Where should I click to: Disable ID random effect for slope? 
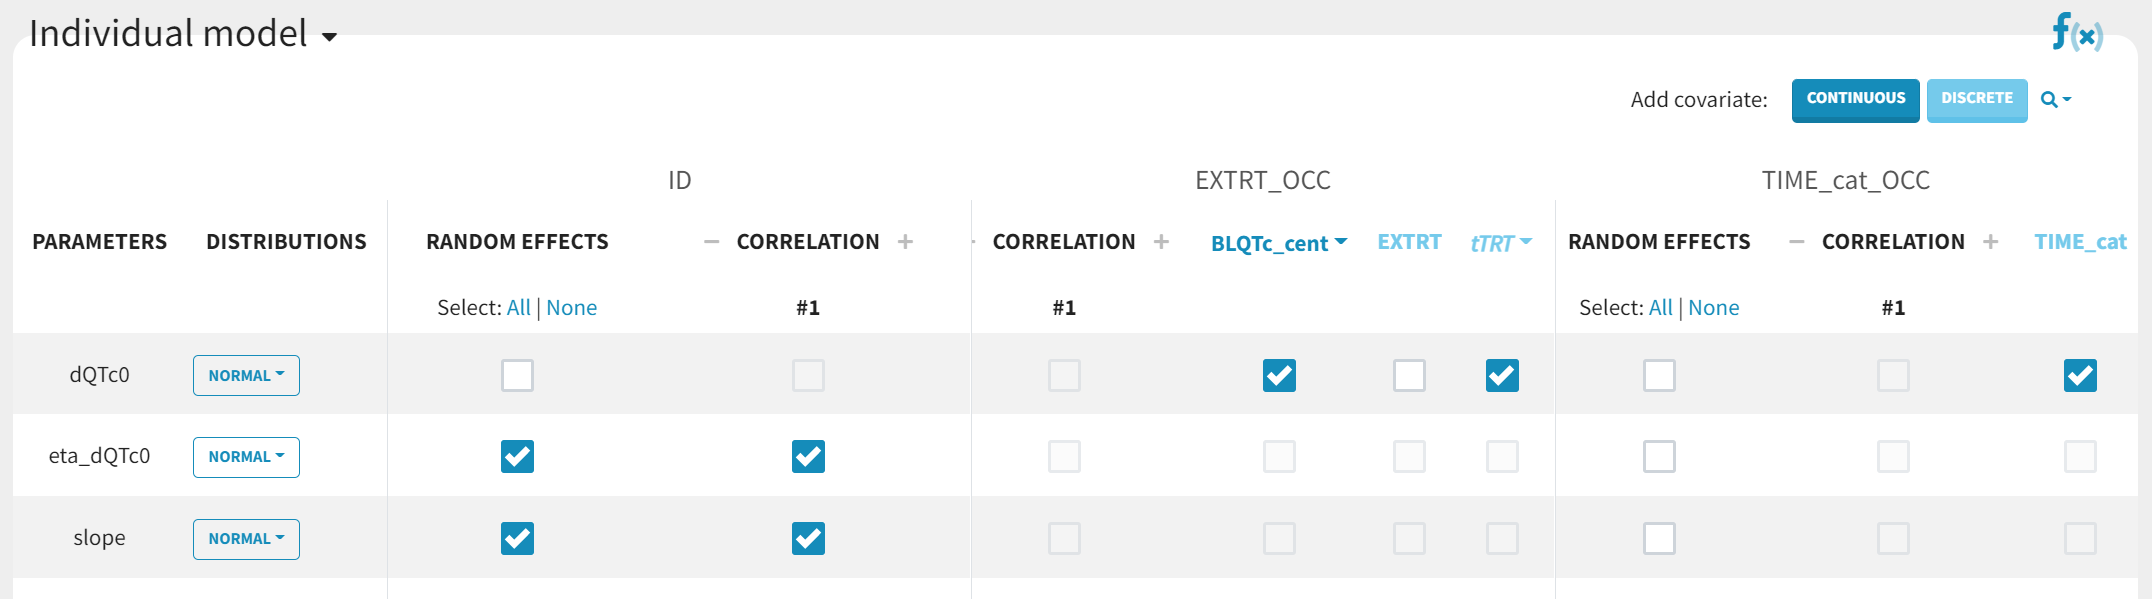point(517,538)
